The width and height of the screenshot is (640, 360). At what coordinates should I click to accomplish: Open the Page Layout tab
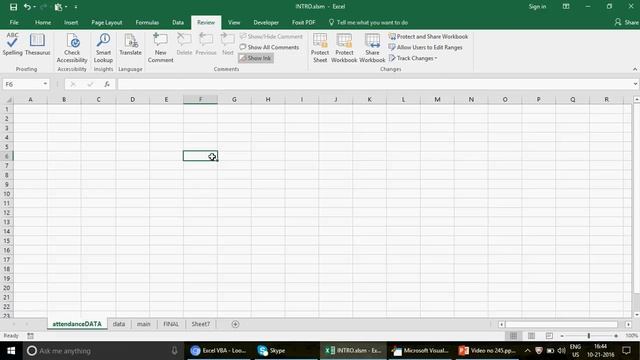(x=107, y=22)
